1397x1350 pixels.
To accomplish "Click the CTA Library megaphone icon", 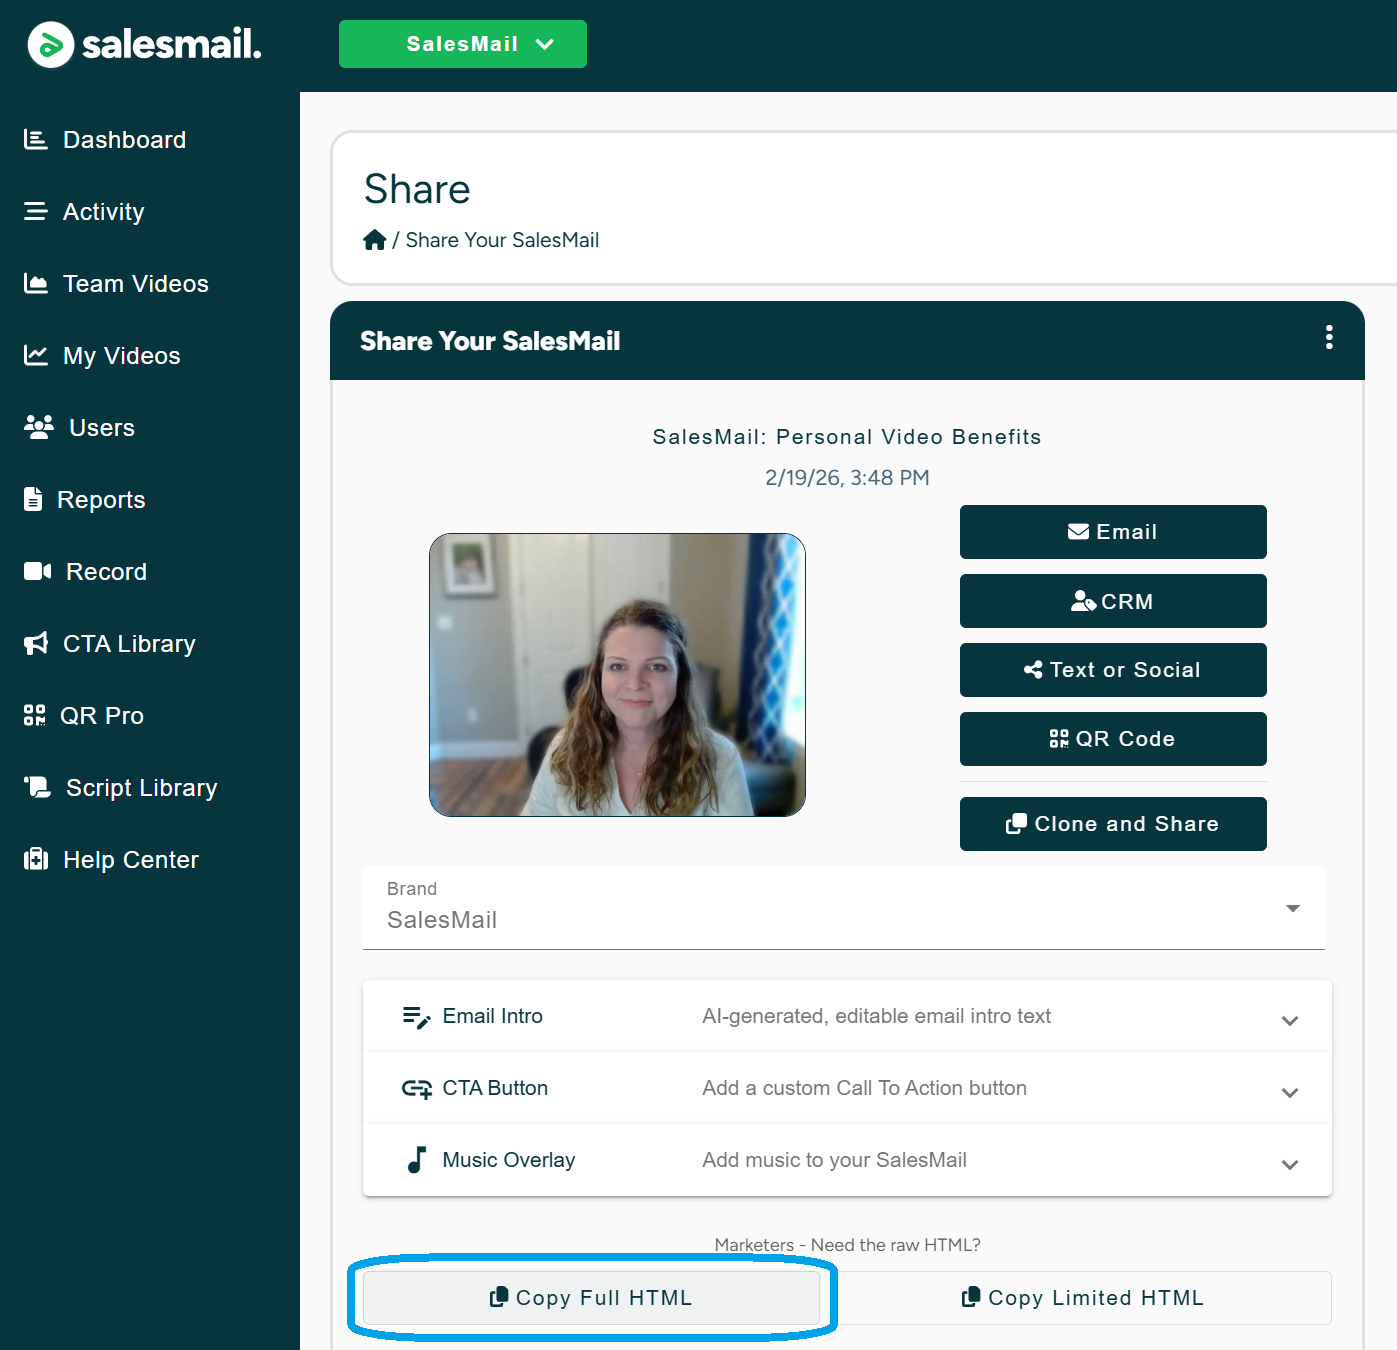I will point(36,643).
